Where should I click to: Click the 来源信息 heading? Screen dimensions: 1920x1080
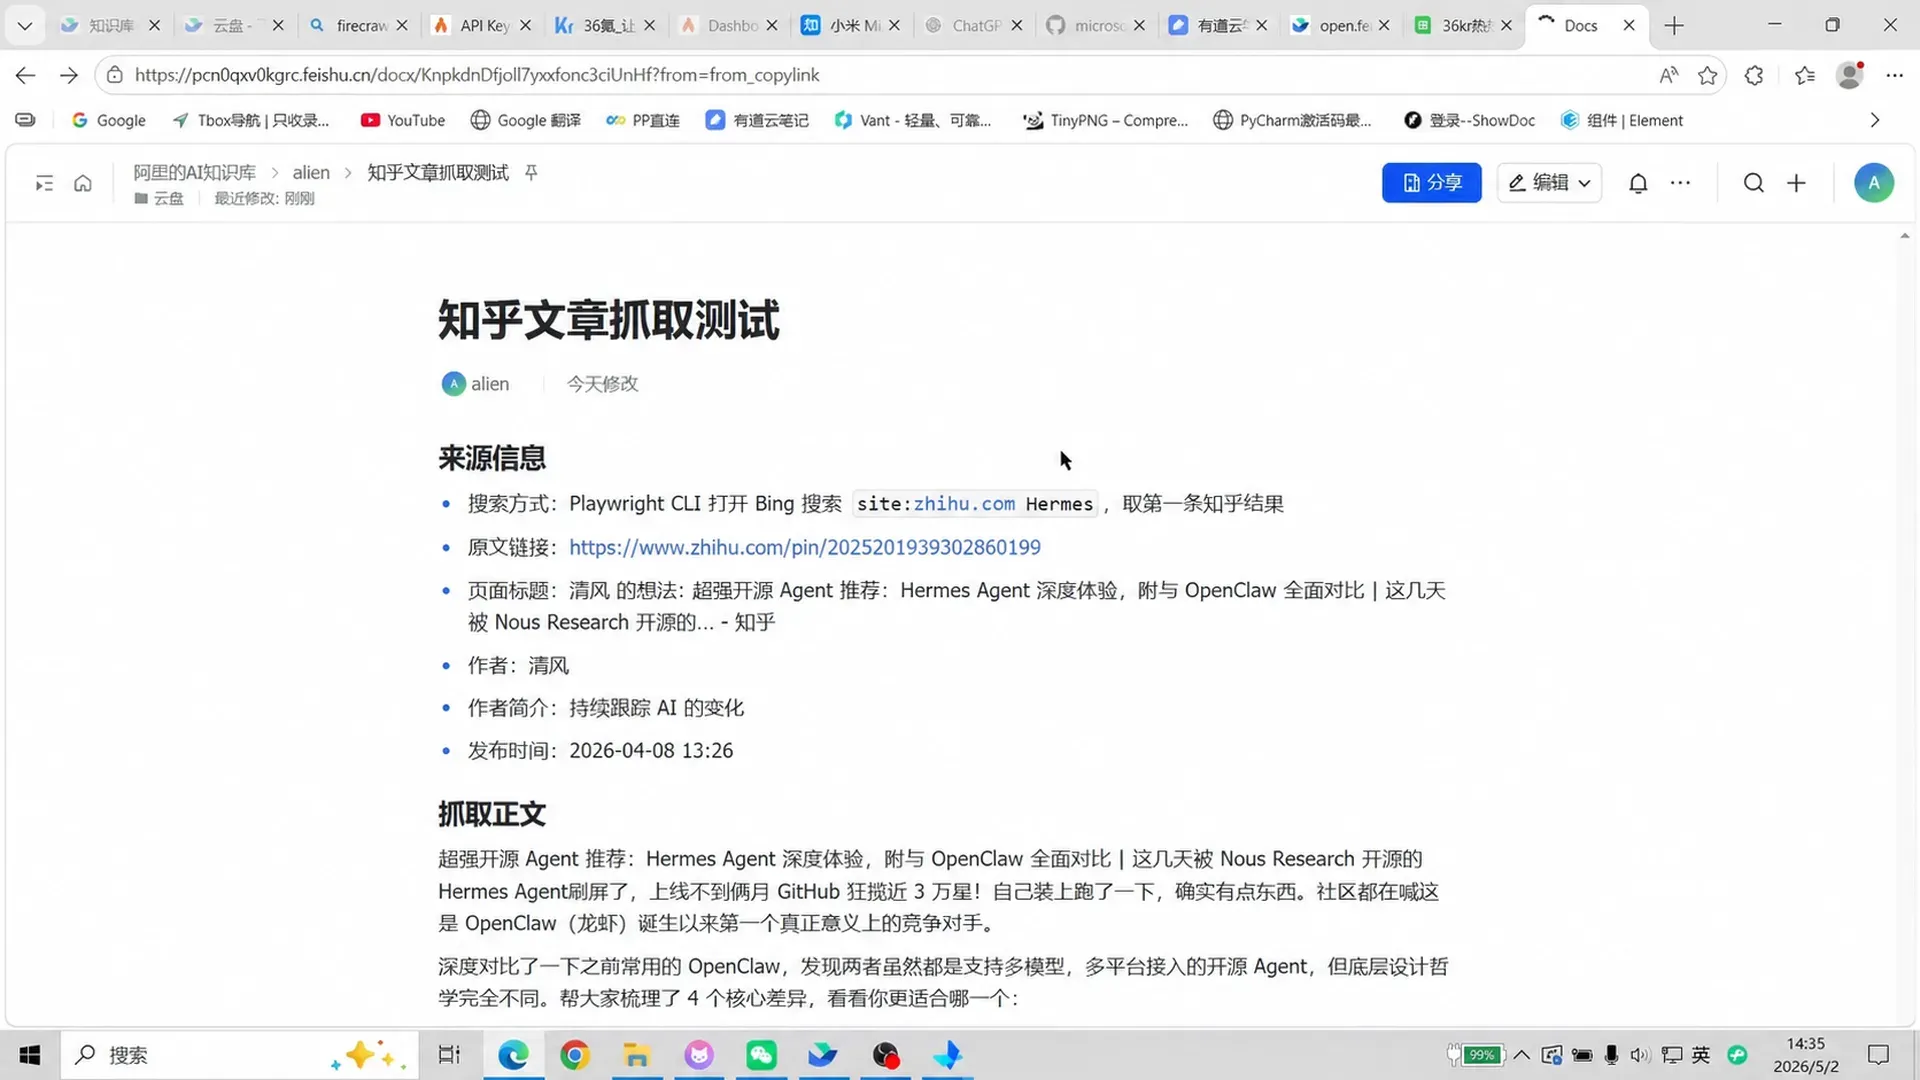(492, 458)
